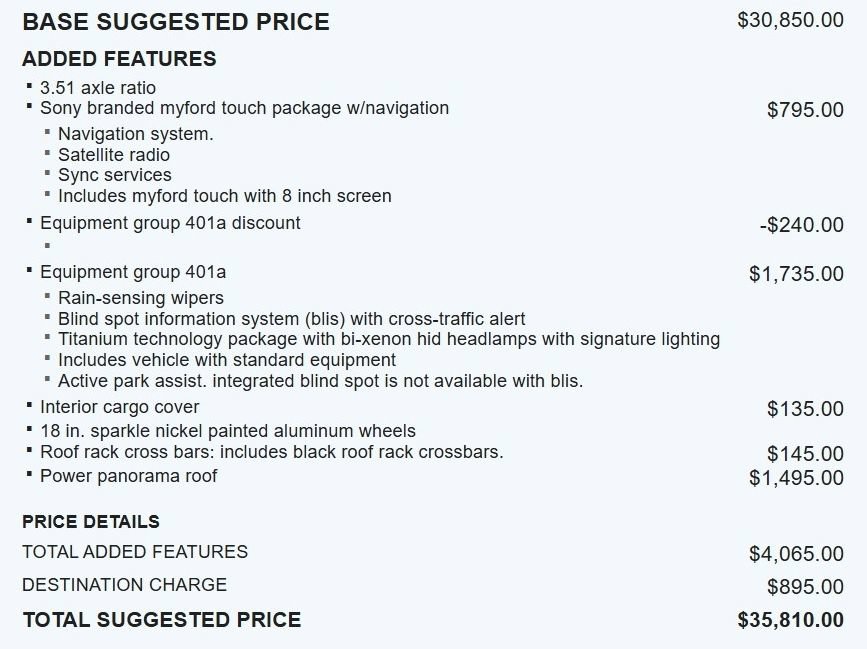Select the Total Added Features amount $4,065.00

tap(796, 553)
